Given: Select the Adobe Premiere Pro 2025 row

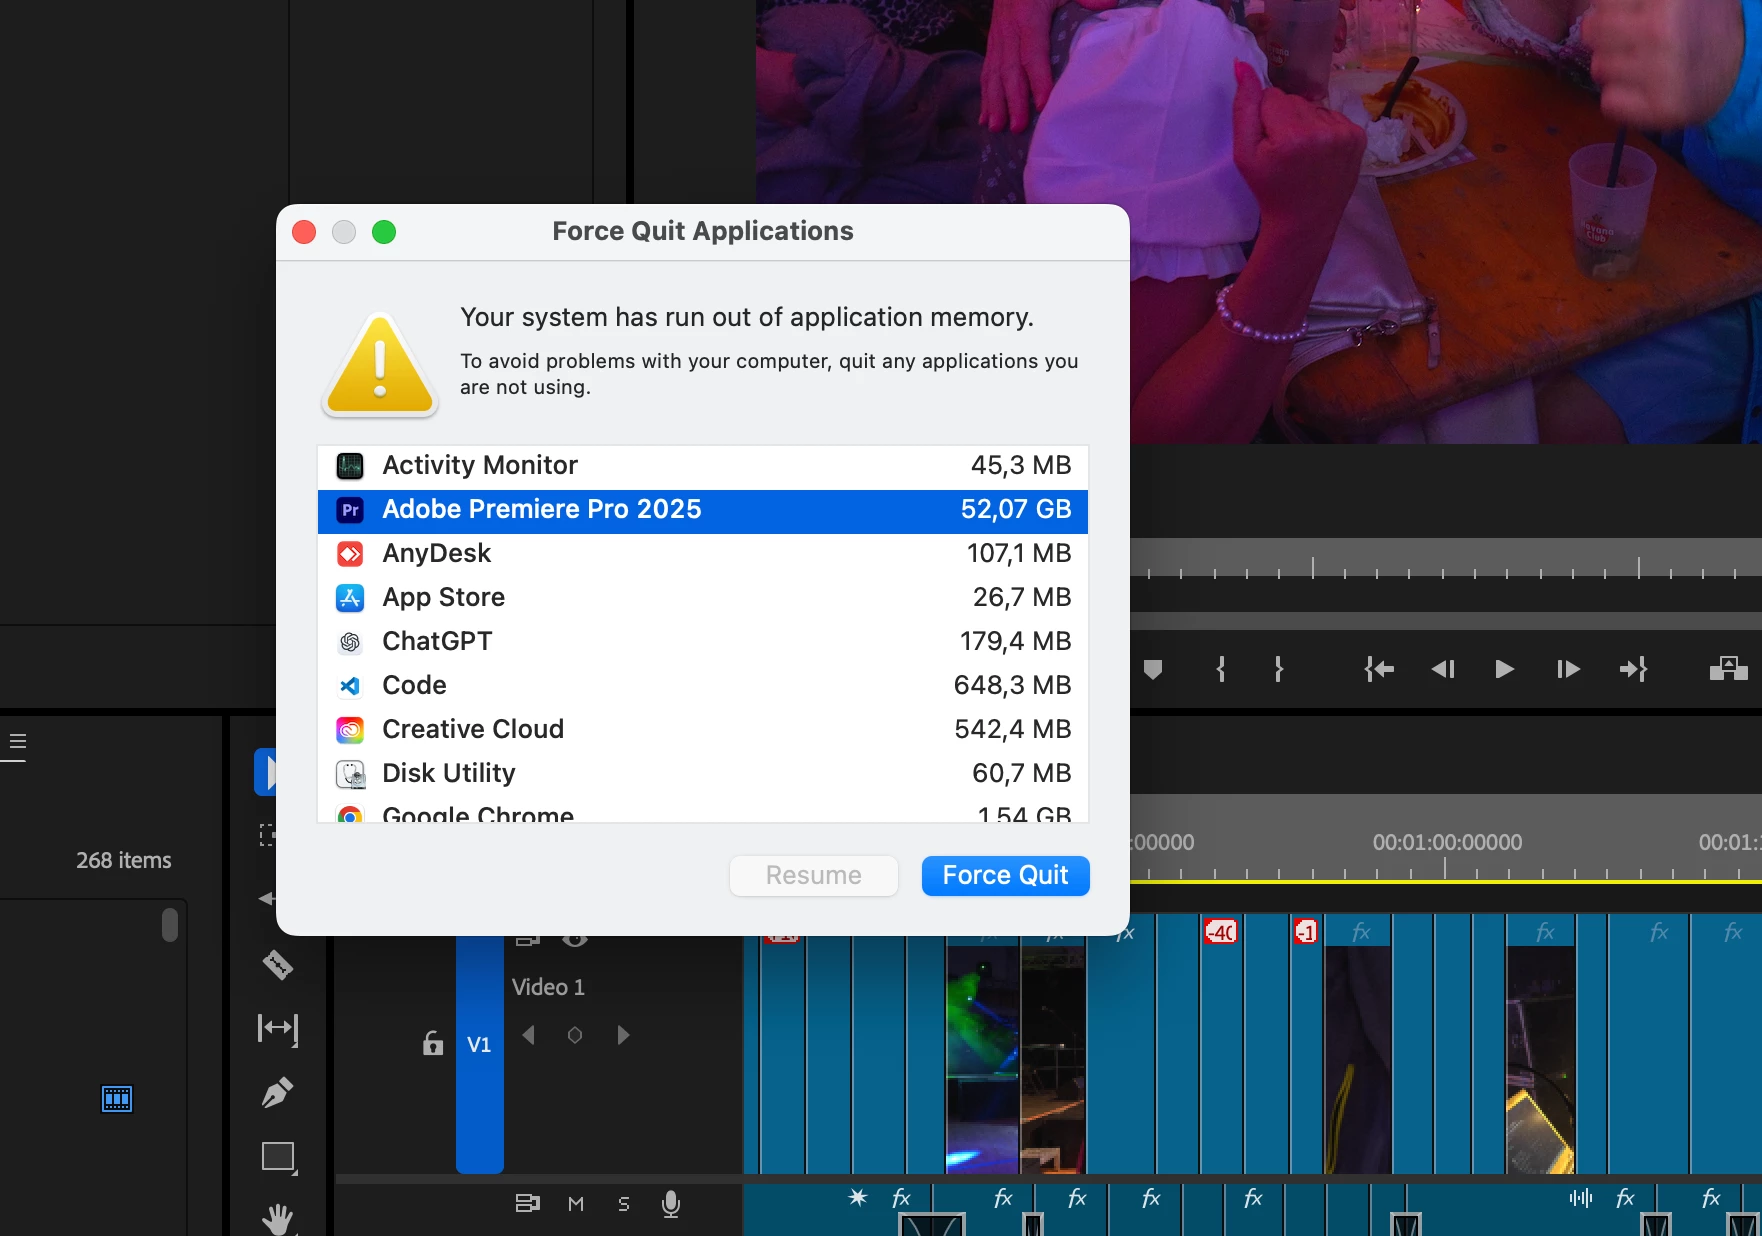Looking at the screenshot, I should point(702,510).
